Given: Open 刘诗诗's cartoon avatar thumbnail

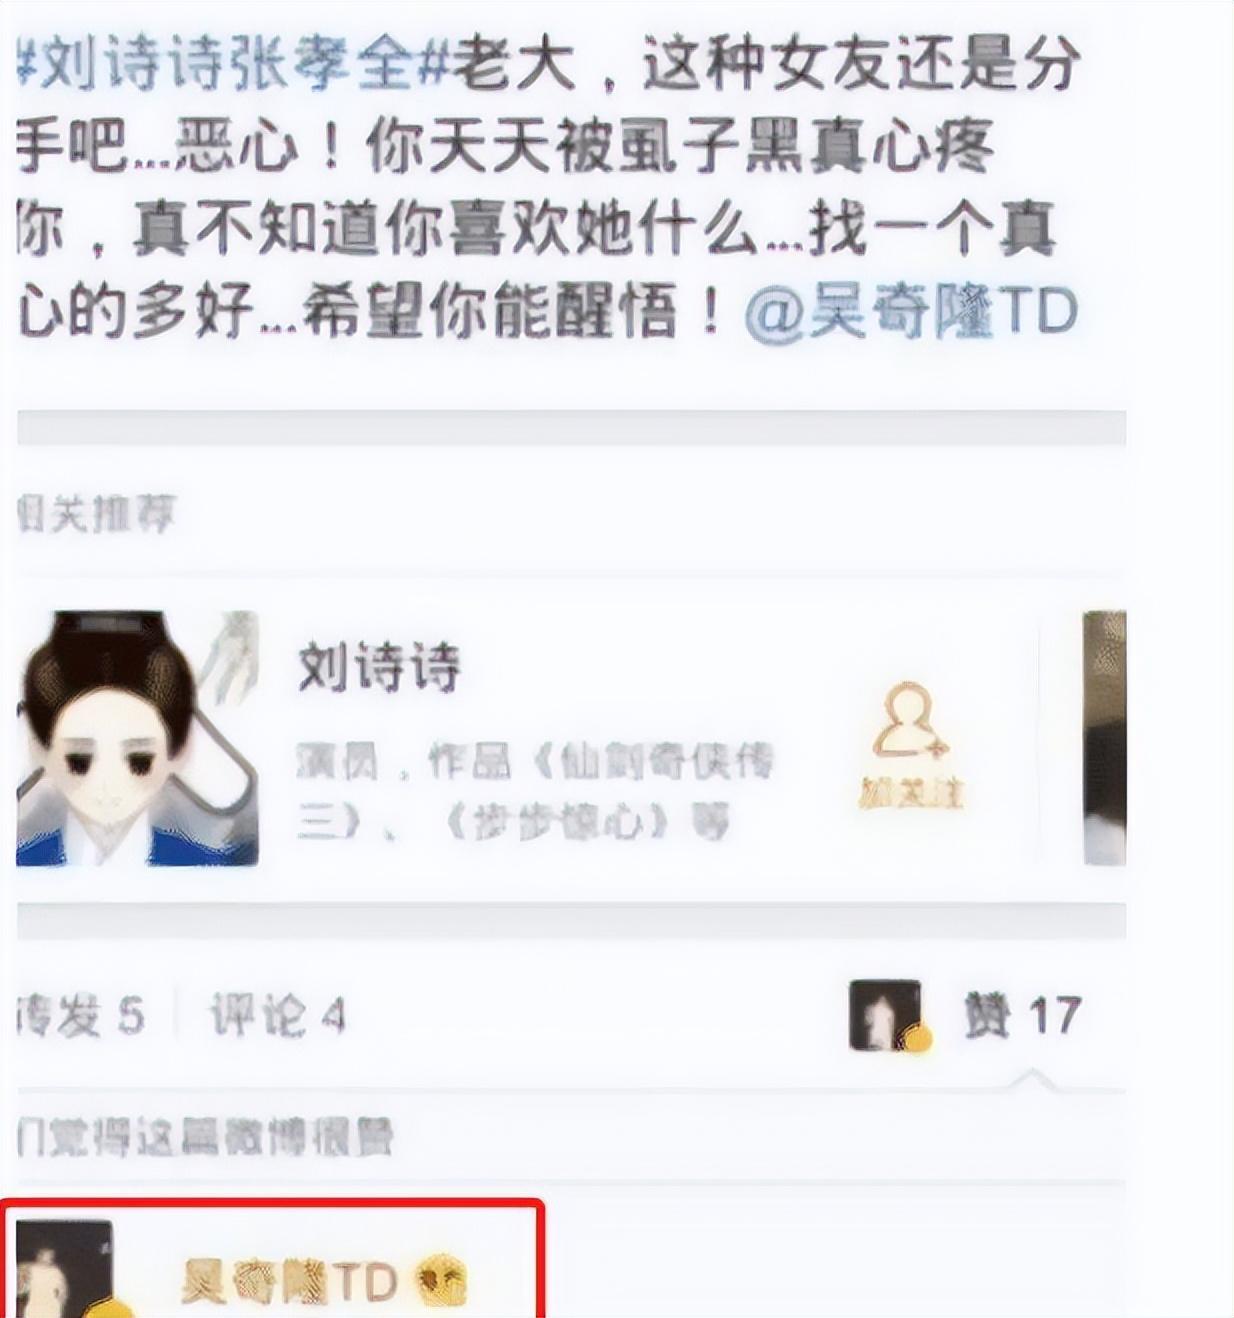Looking at the screenshot, I should point(137,738).
